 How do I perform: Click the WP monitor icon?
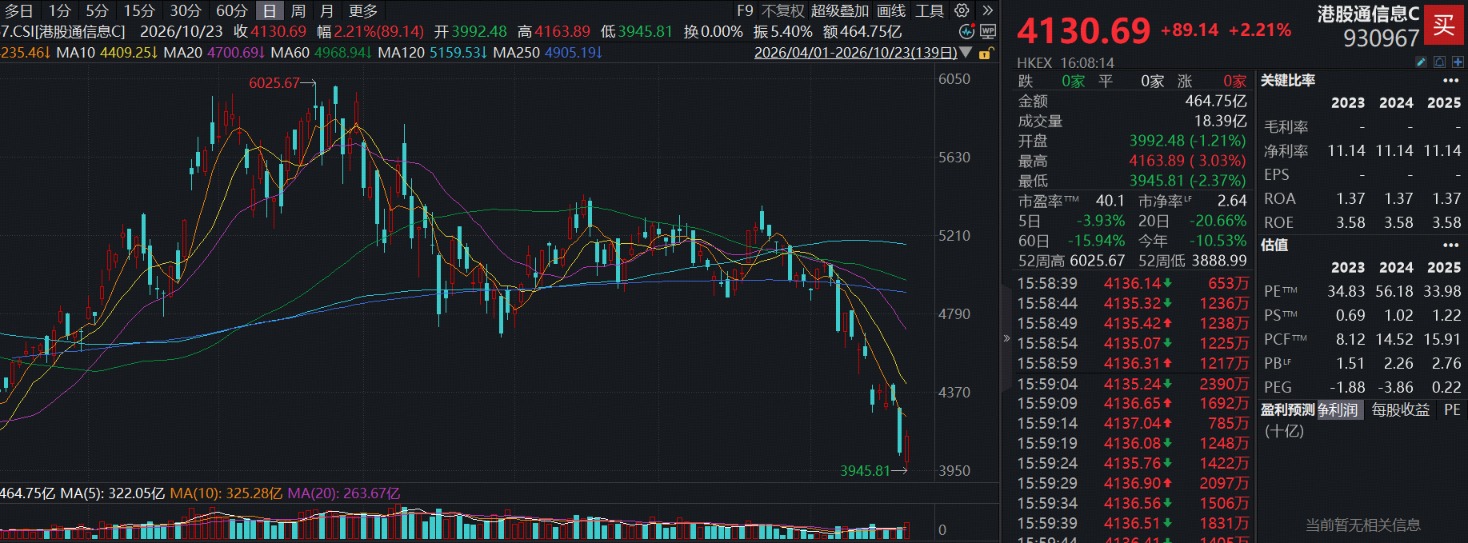tap(987, 31)
